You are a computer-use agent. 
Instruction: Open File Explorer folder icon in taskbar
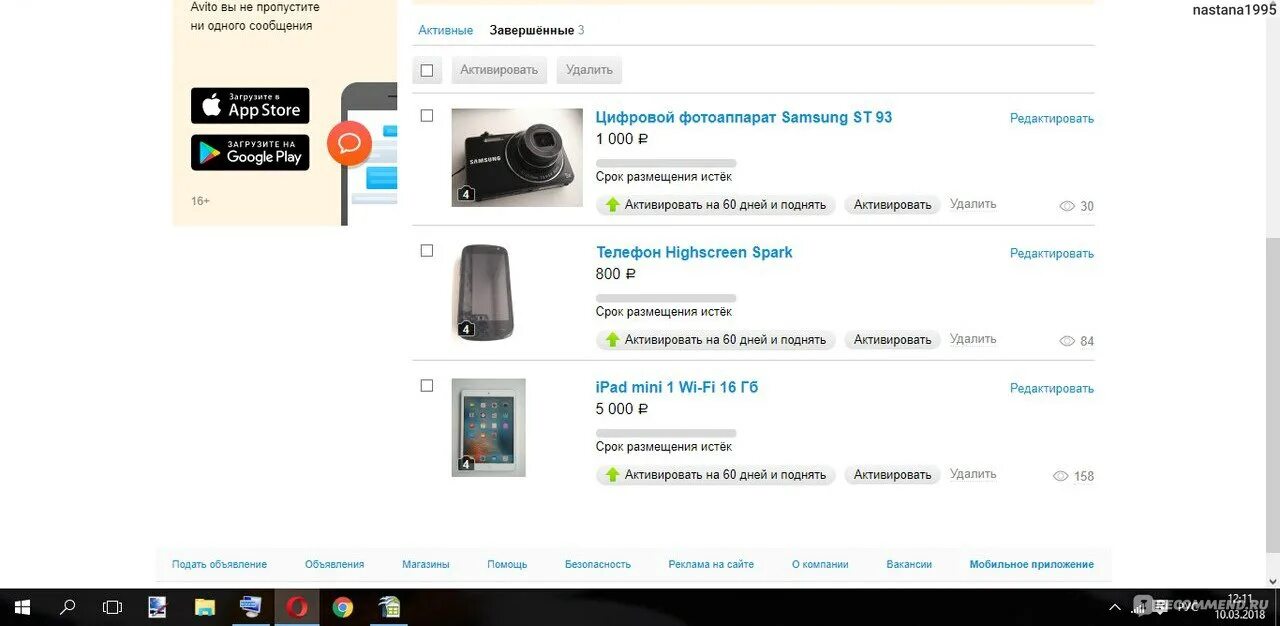205,607
